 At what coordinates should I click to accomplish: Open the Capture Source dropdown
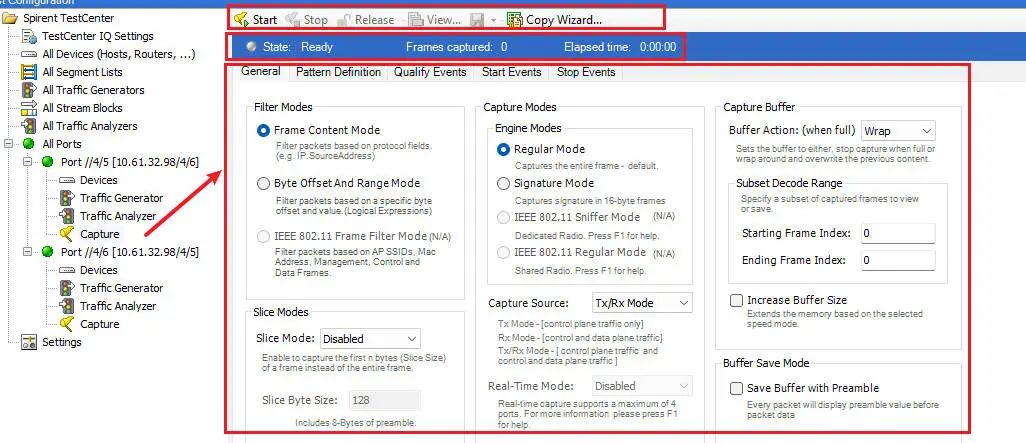640,303
